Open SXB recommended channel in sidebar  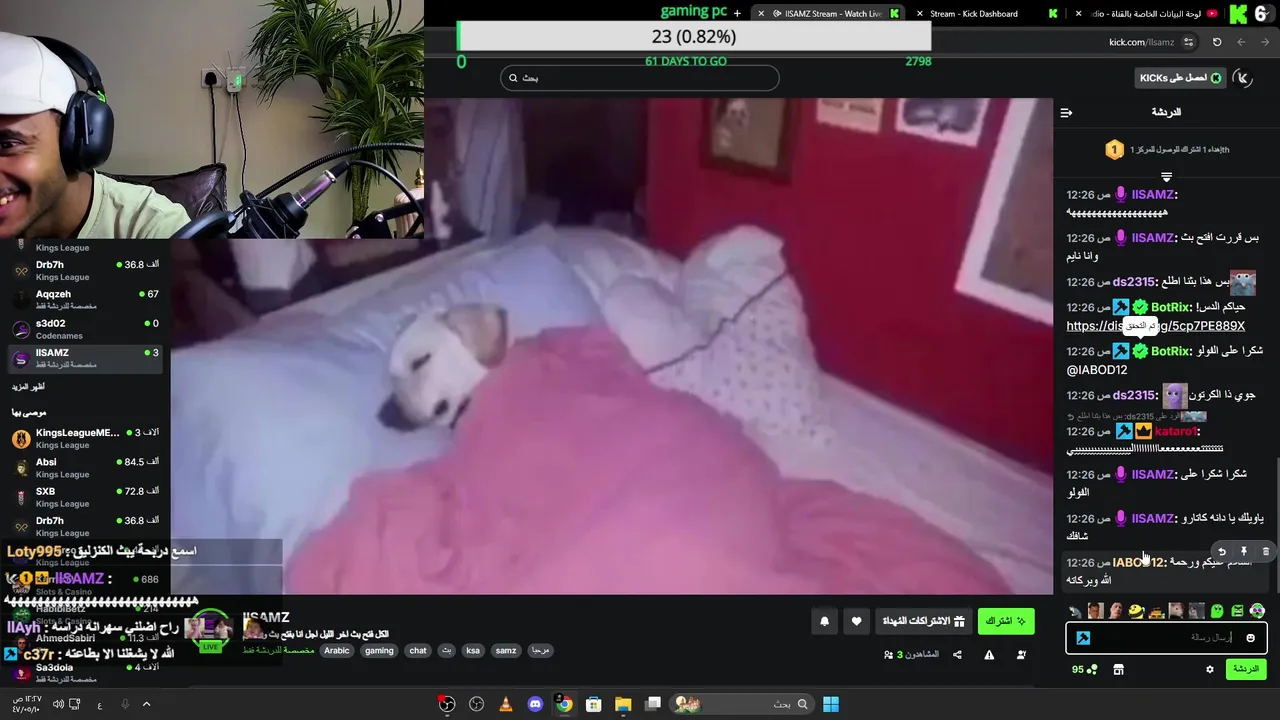pyautogui.click(x=85, y=497)
